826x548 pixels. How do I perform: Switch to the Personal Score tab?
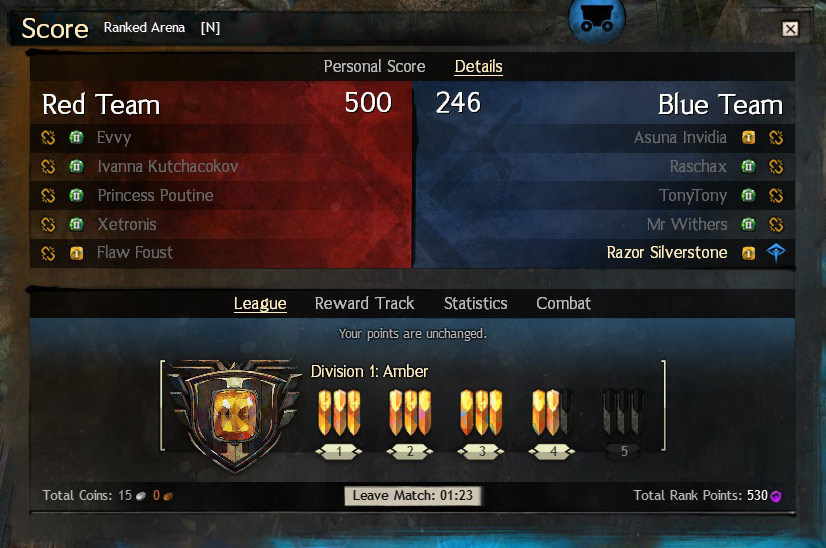[375, 66]
